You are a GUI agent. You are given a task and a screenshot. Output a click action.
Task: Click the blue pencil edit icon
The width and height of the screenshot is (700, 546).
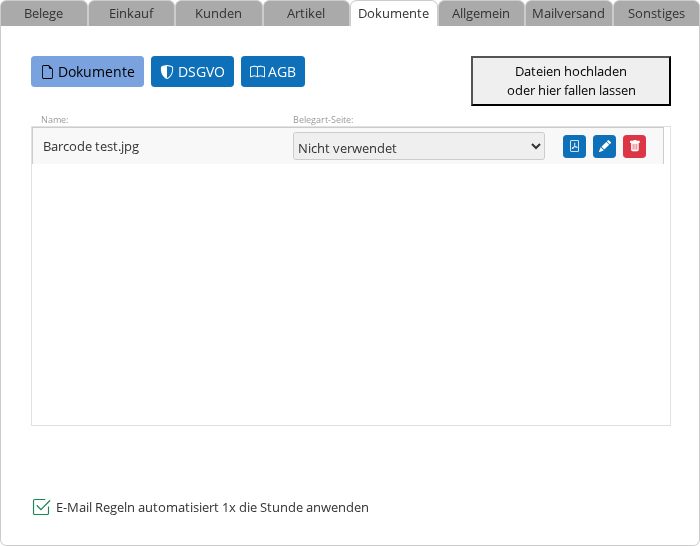tap(604, 147)
